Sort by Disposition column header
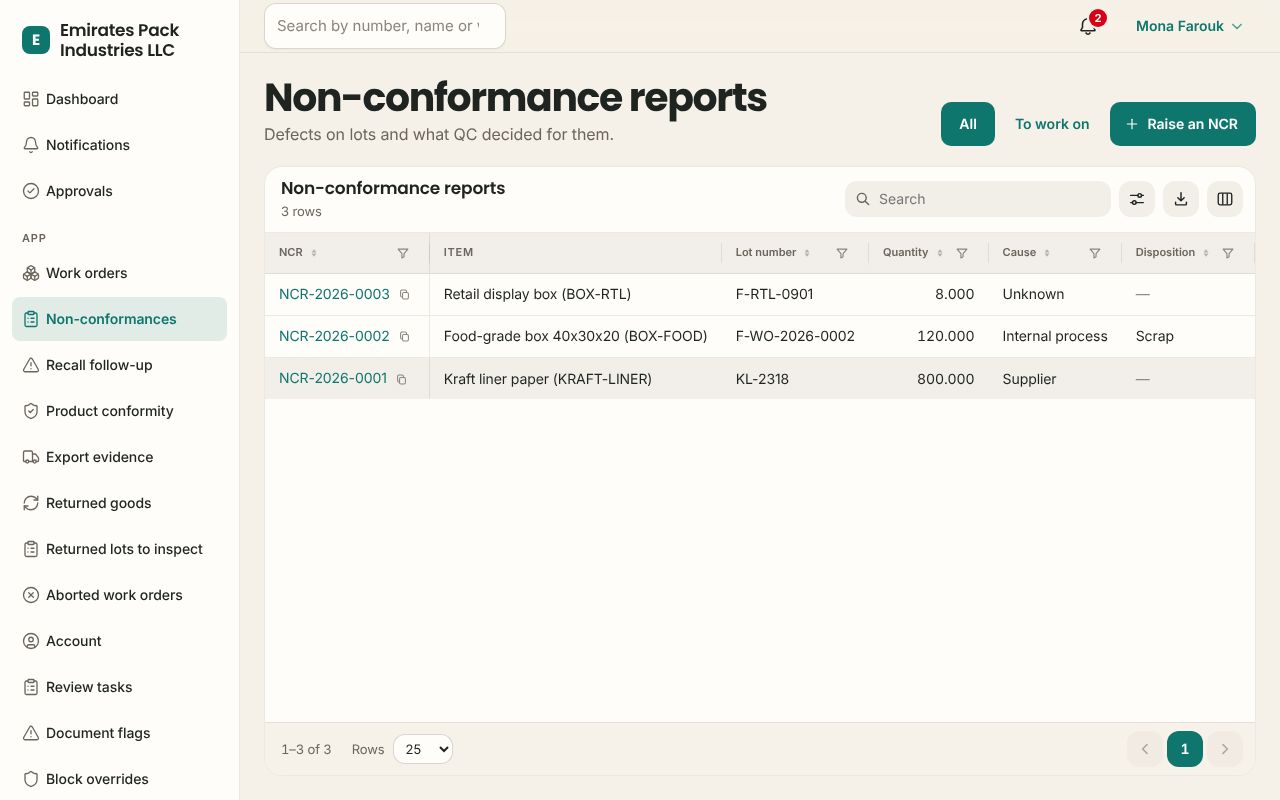 pos(1172,253)
